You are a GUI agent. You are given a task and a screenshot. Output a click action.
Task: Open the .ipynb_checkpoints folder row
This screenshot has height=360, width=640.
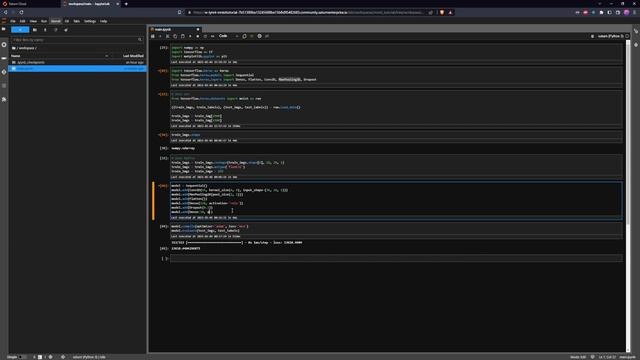[x=77, y=62]
